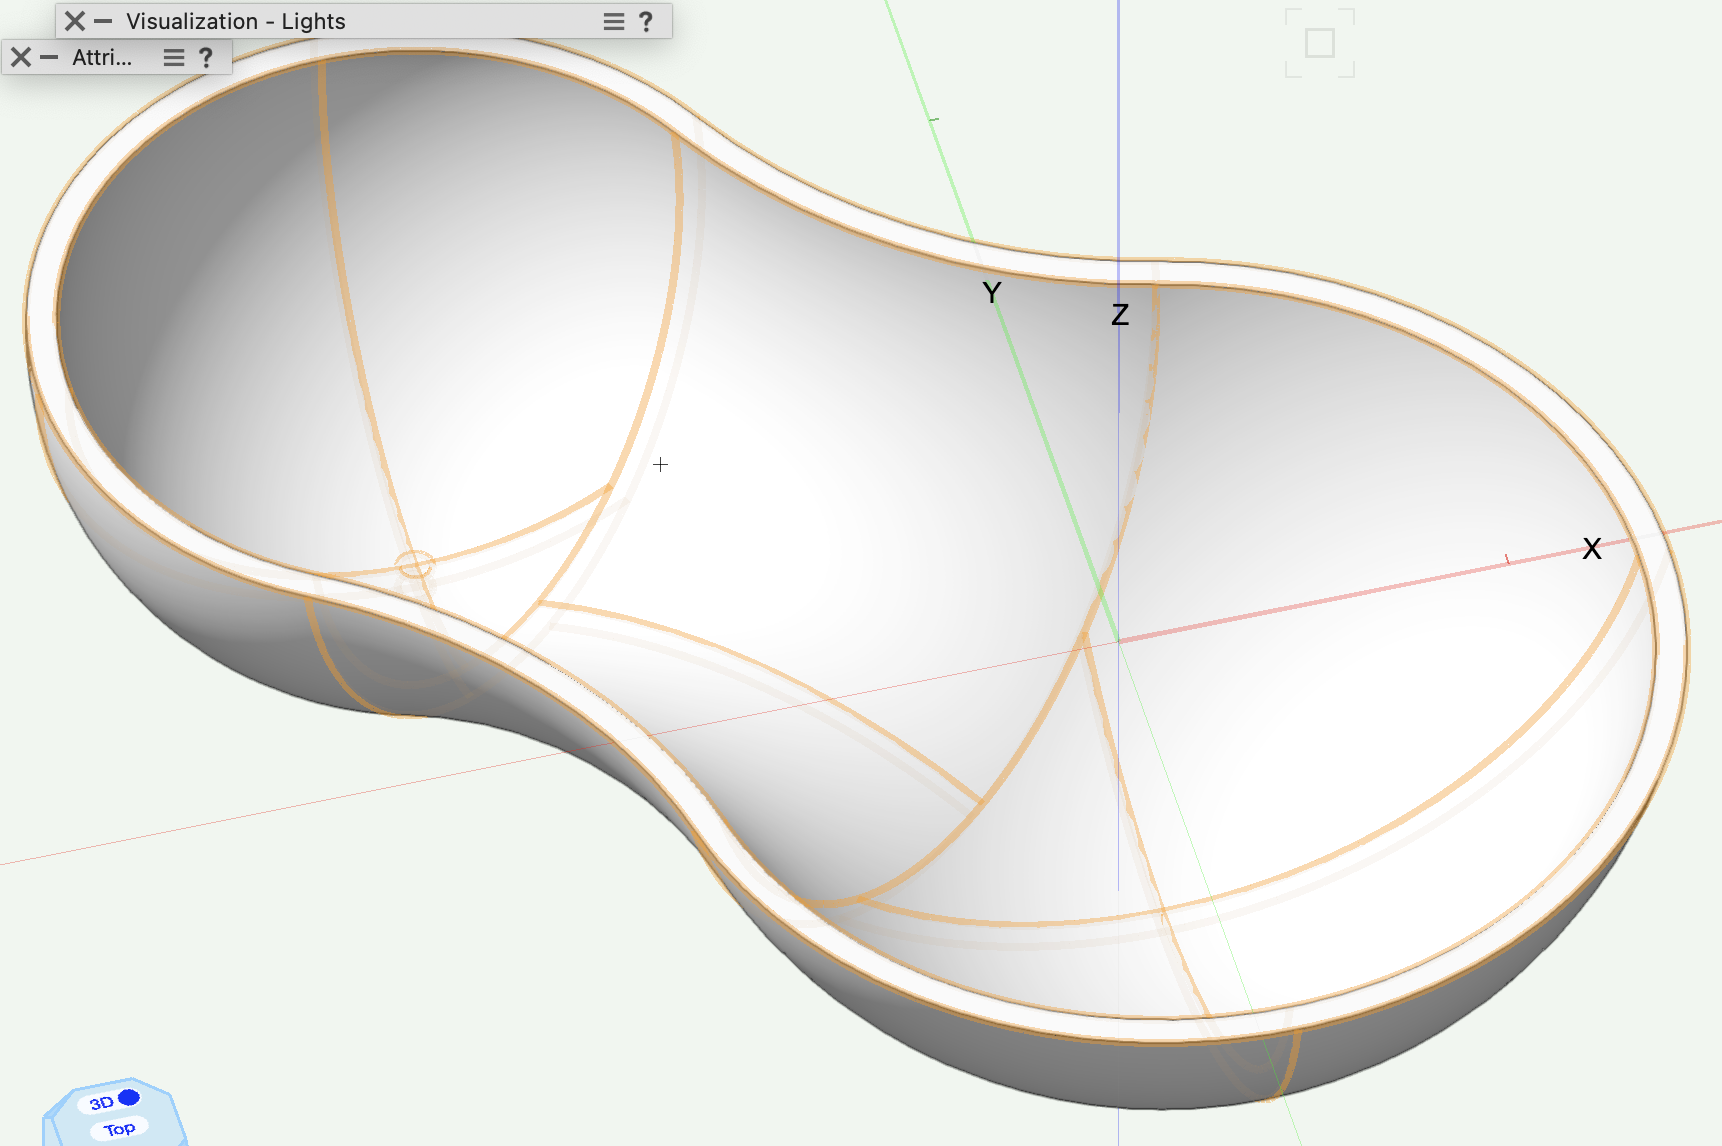1722x1146 pixels.
Task: Minimize the Visualization - Lights palette
Action: click(103, 22)
